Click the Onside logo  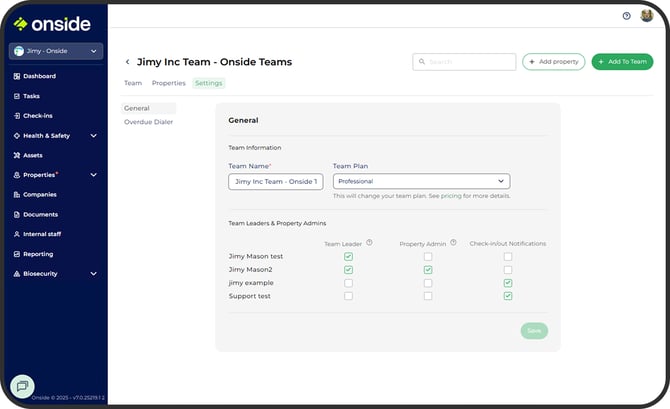click(x=52, y=24)
